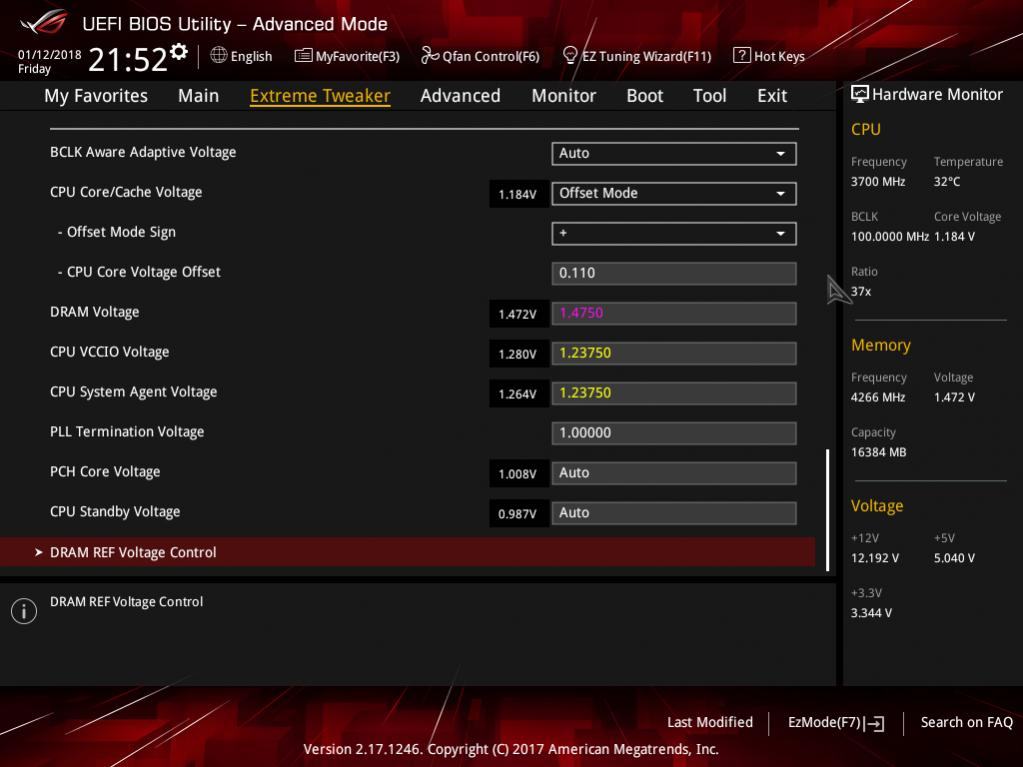Screen dimensions: 1023x767
Task: Open the Advanced tab
Action: (x=461, y=96)
